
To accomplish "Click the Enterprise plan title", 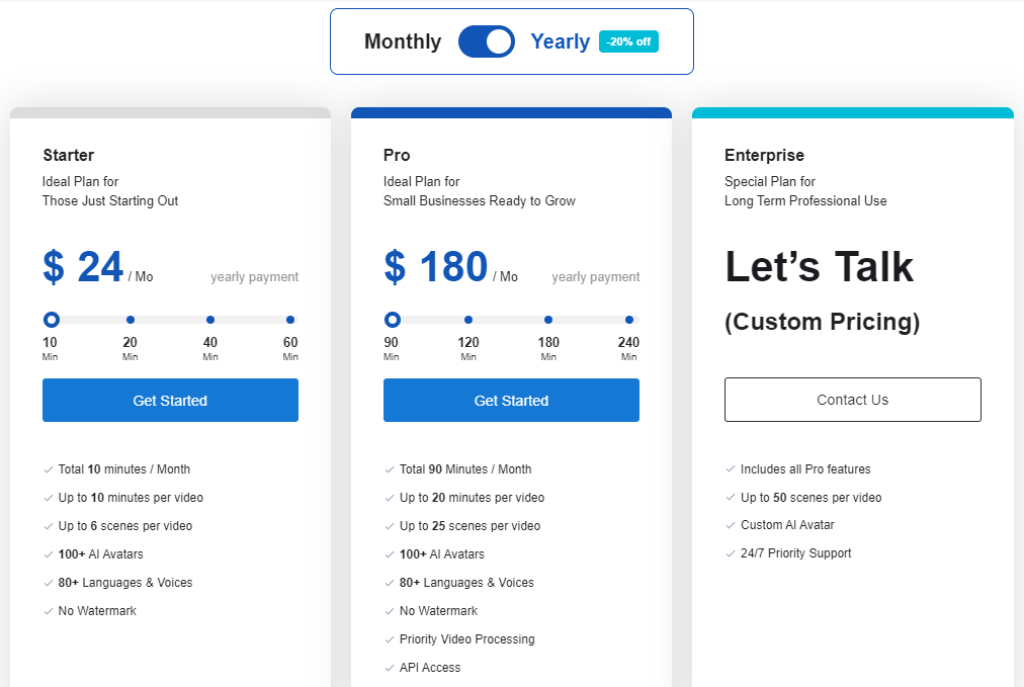I will 763,155.
